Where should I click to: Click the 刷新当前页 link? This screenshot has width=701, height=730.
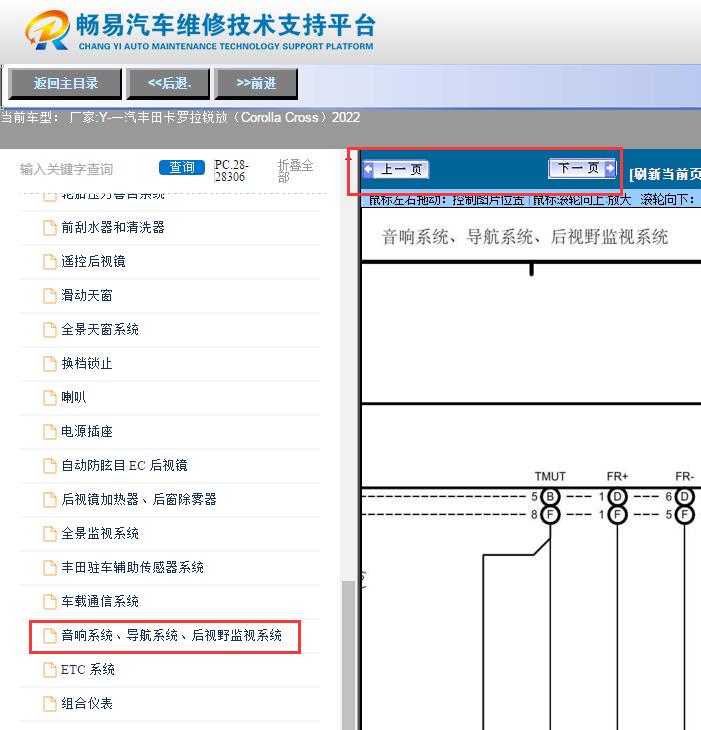click(x=665, y=174)
